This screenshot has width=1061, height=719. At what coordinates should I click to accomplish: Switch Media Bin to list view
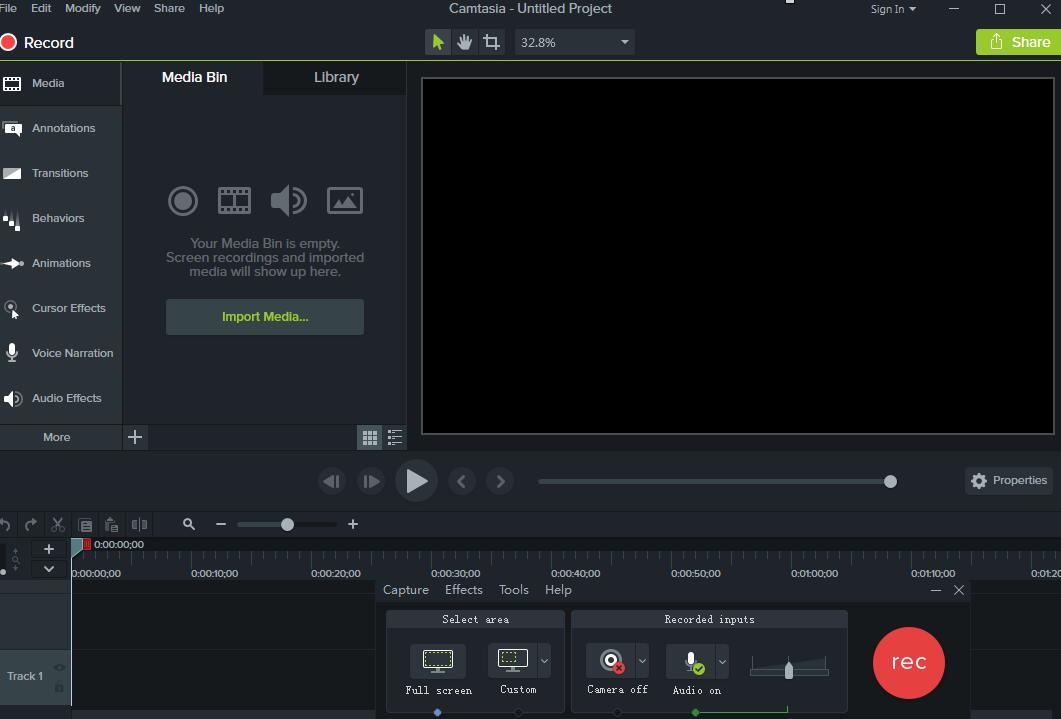point(394,437)
